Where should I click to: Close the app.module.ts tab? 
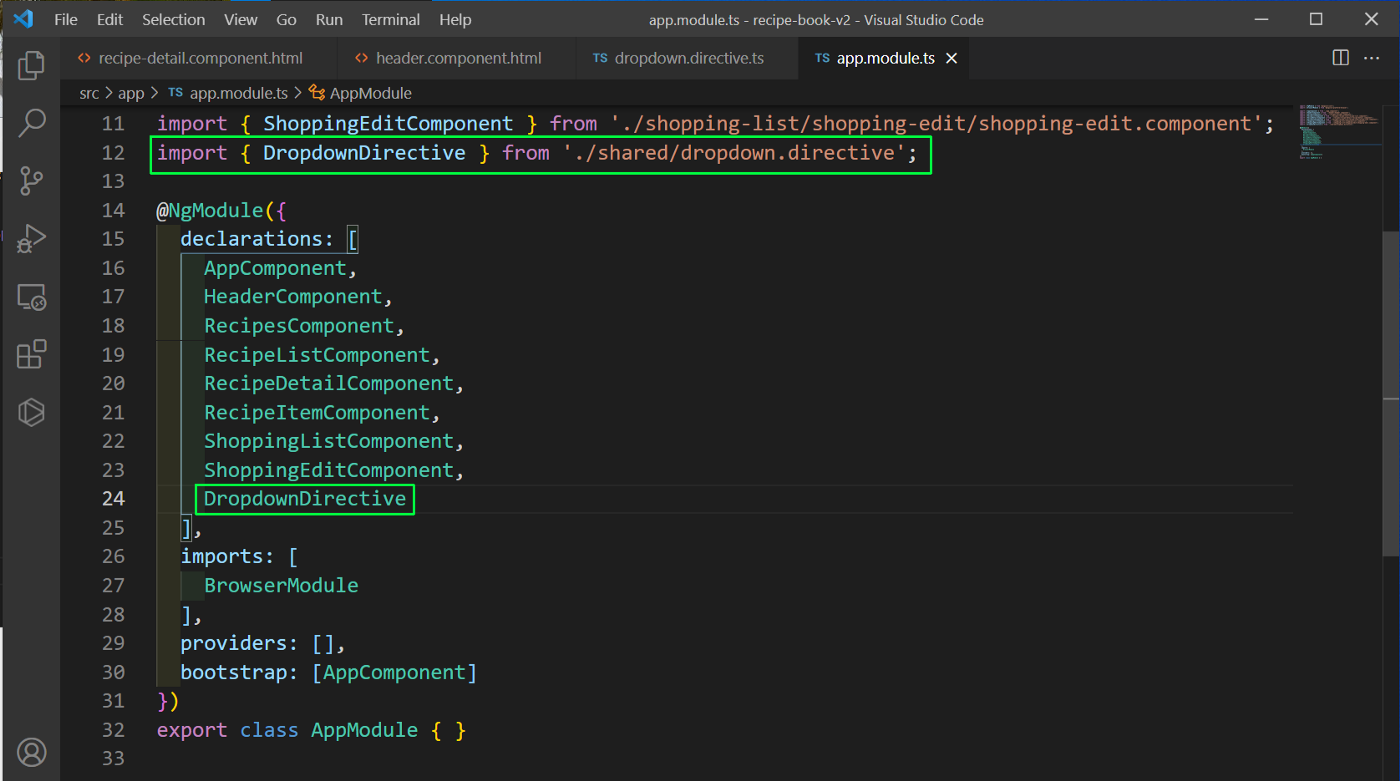click(951, 58)
